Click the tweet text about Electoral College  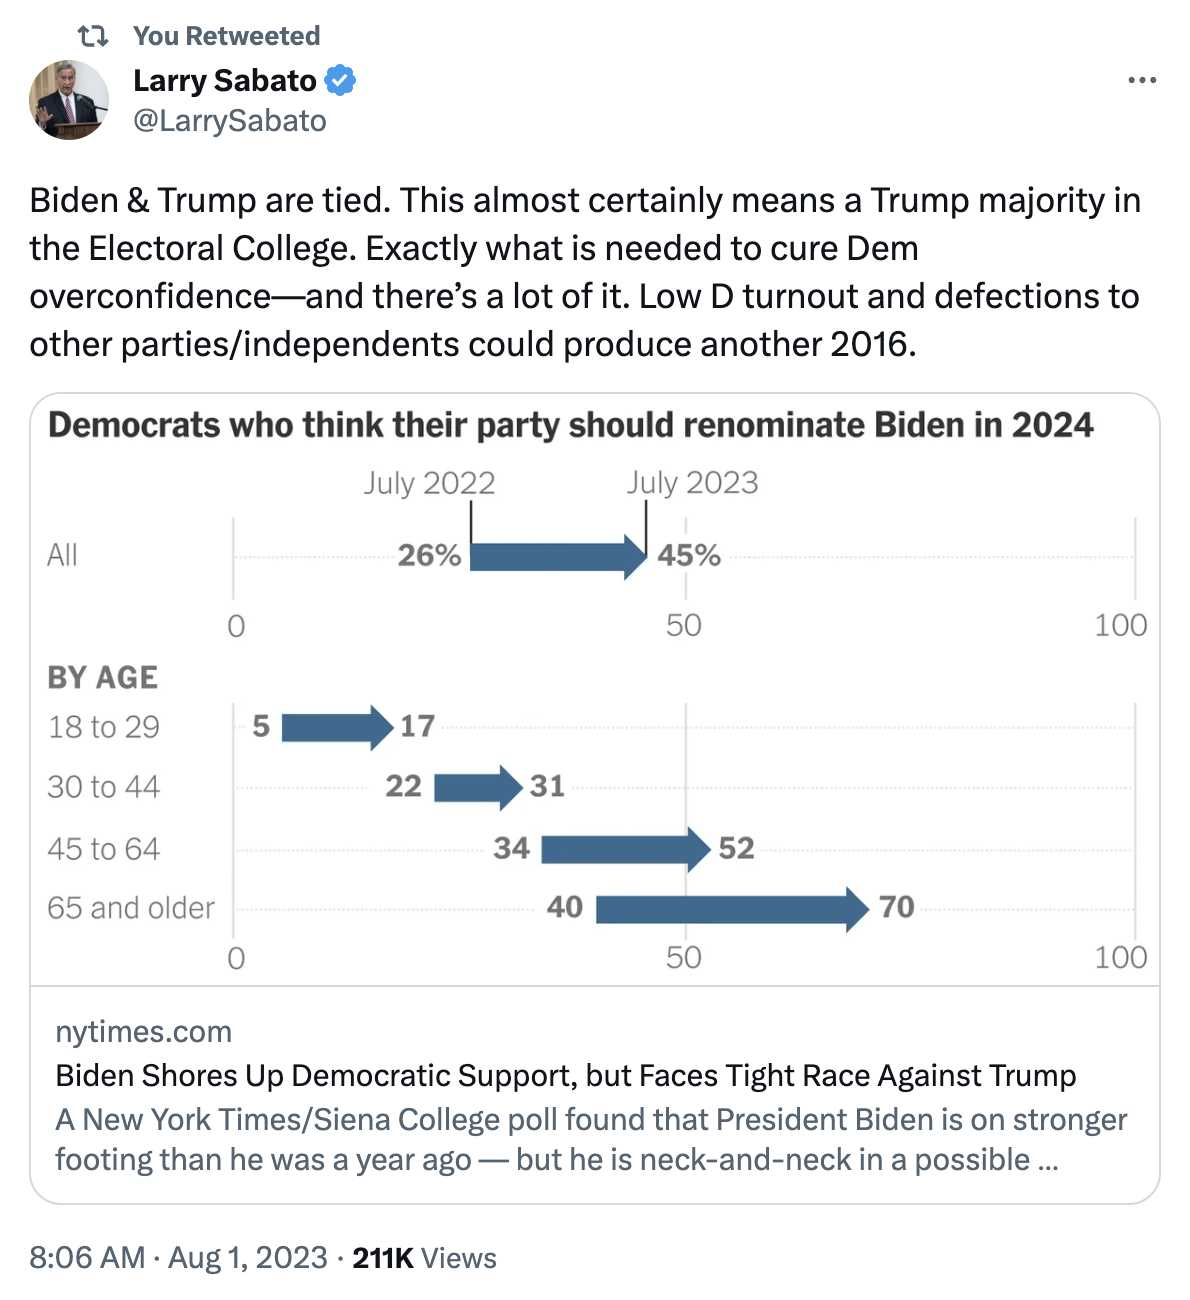(585, 272)
